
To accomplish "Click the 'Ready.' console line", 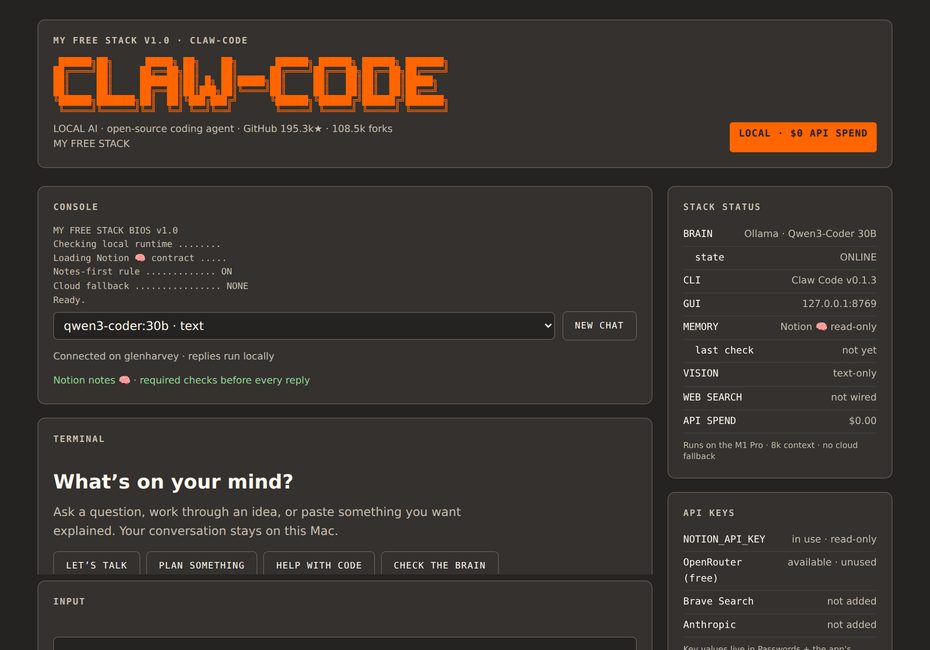I will [69, 300].
